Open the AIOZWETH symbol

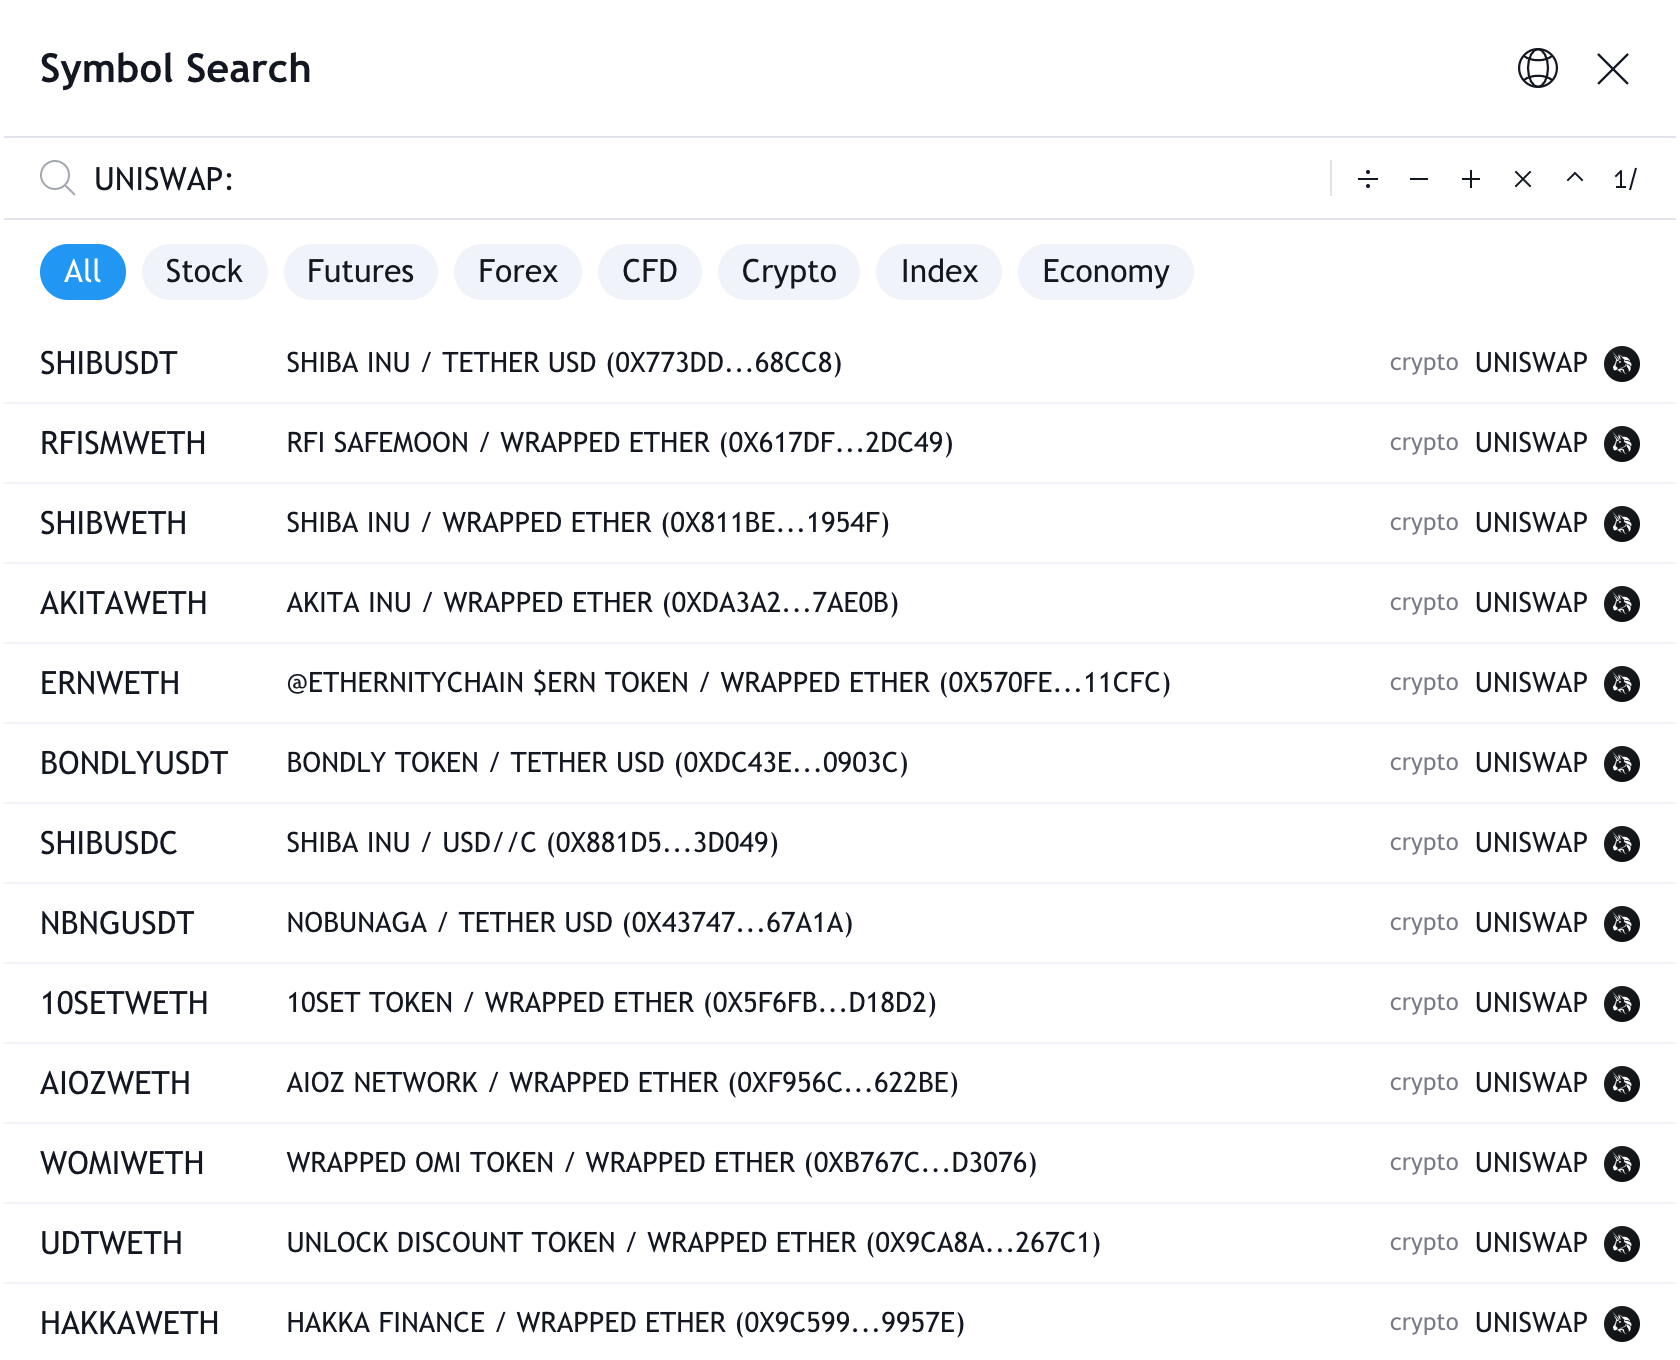840,1083
